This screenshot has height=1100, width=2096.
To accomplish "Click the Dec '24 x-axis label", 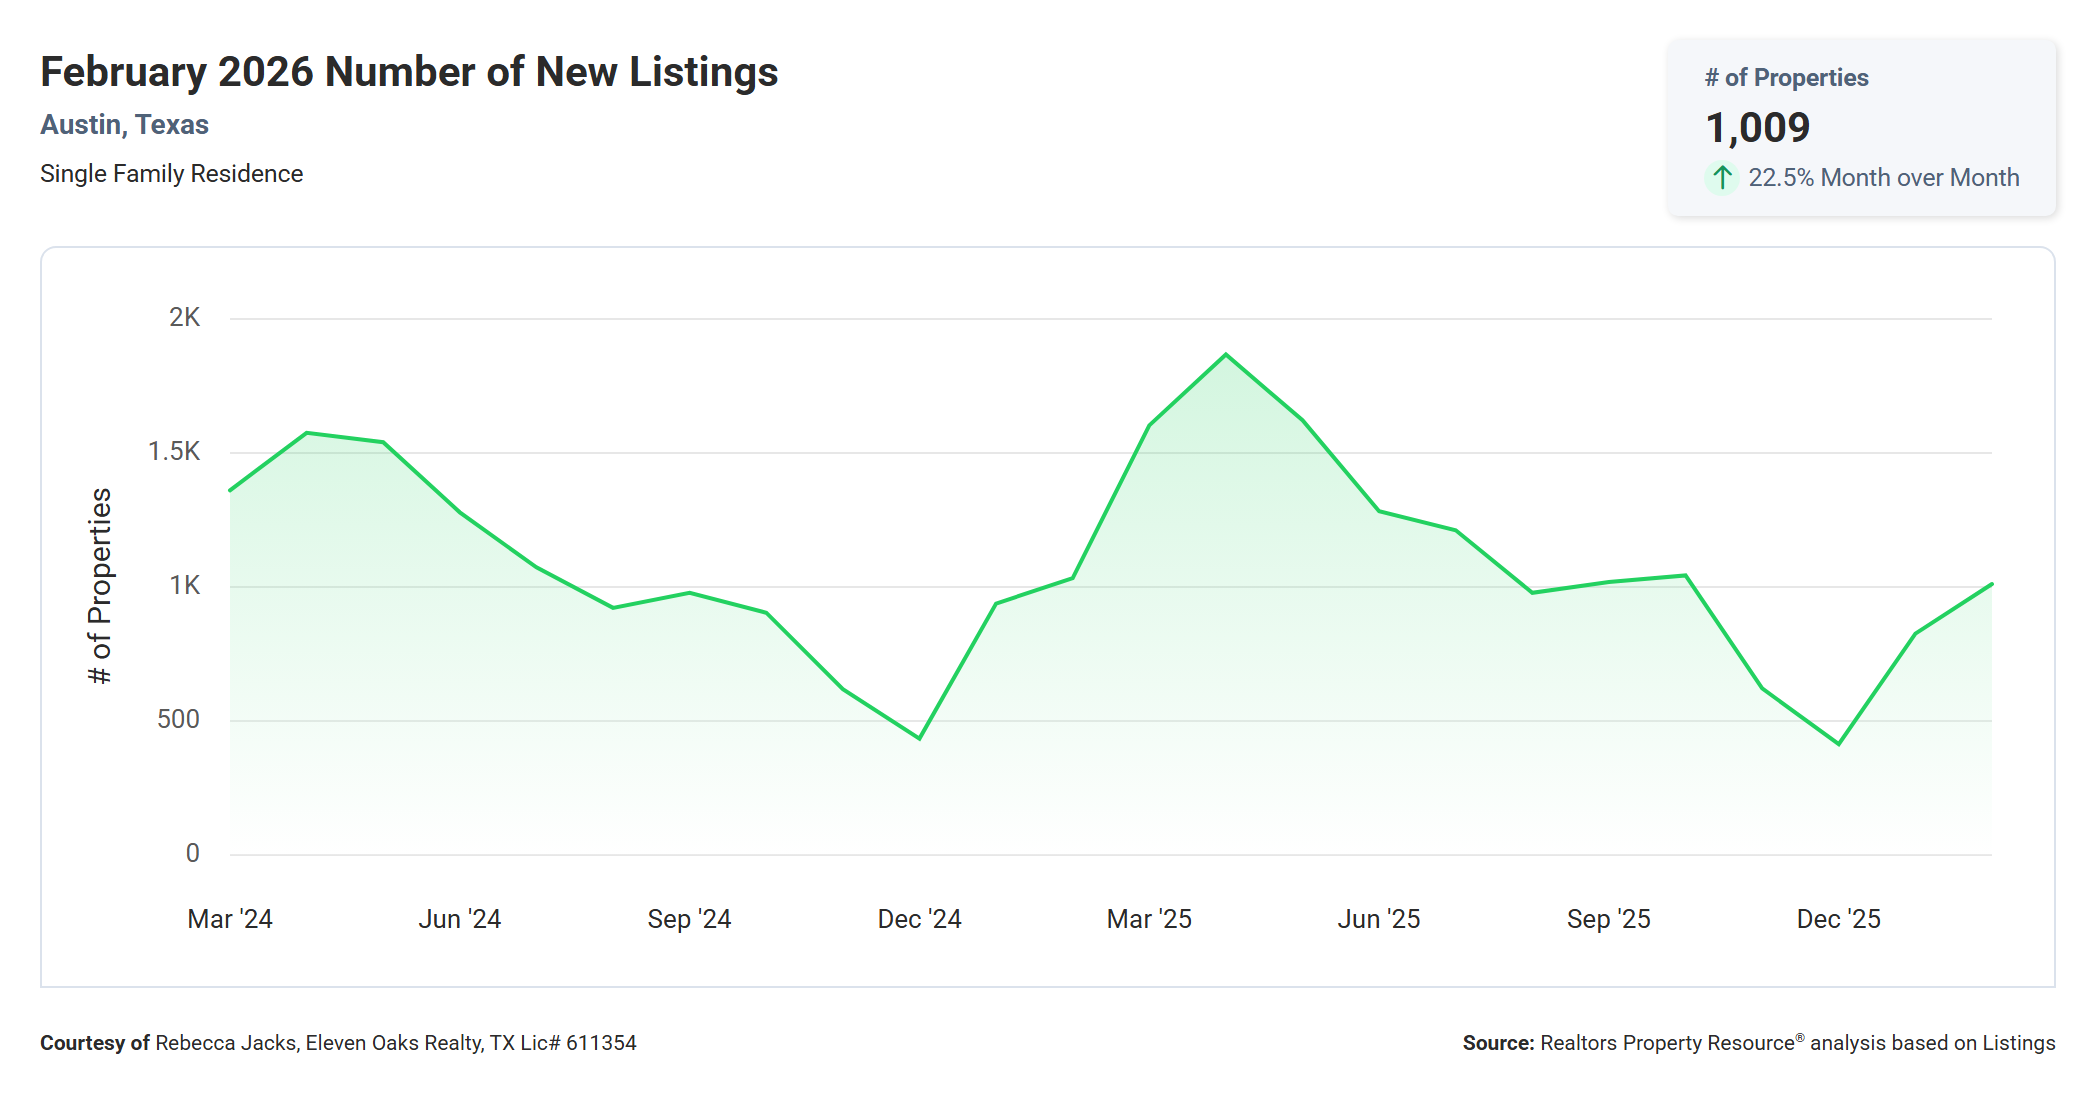I will click(x=919, y=919).
